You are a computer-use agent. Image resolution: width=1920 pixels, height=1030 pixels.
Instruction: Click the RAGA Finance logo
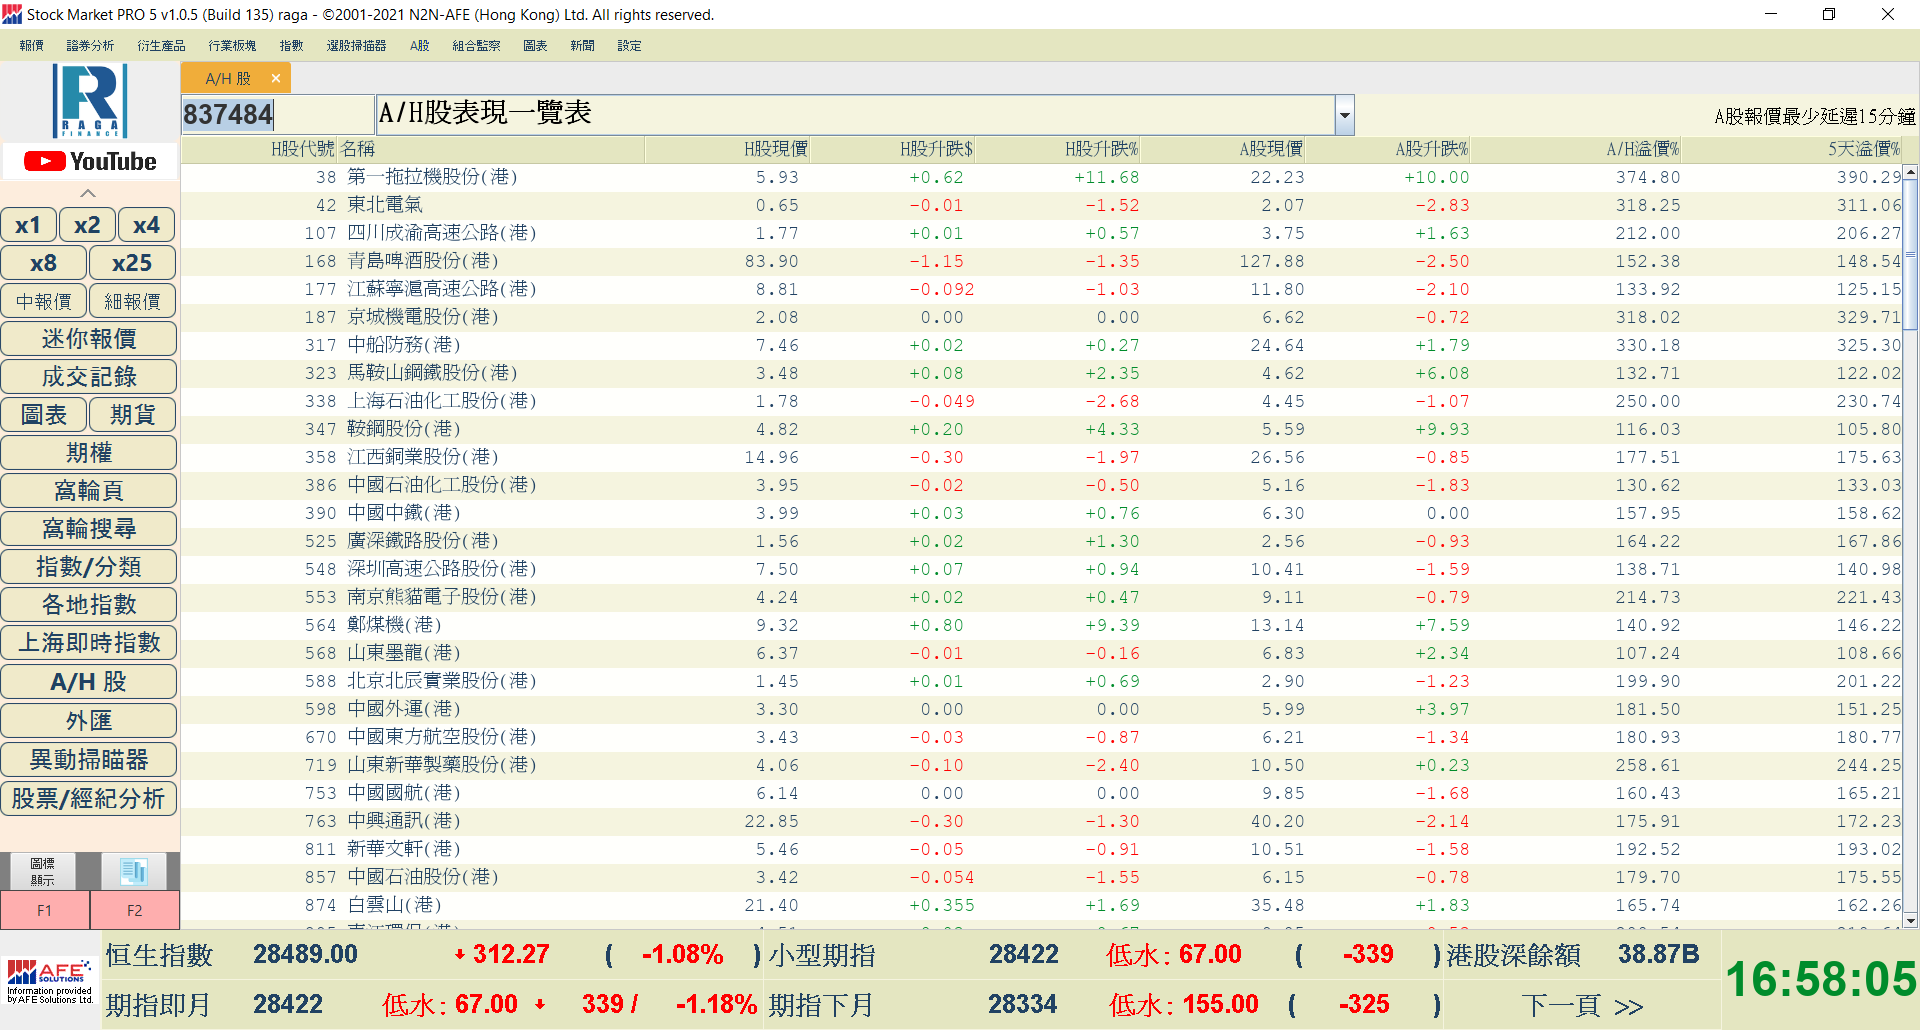pyautogui.click(x=90, y=101)
